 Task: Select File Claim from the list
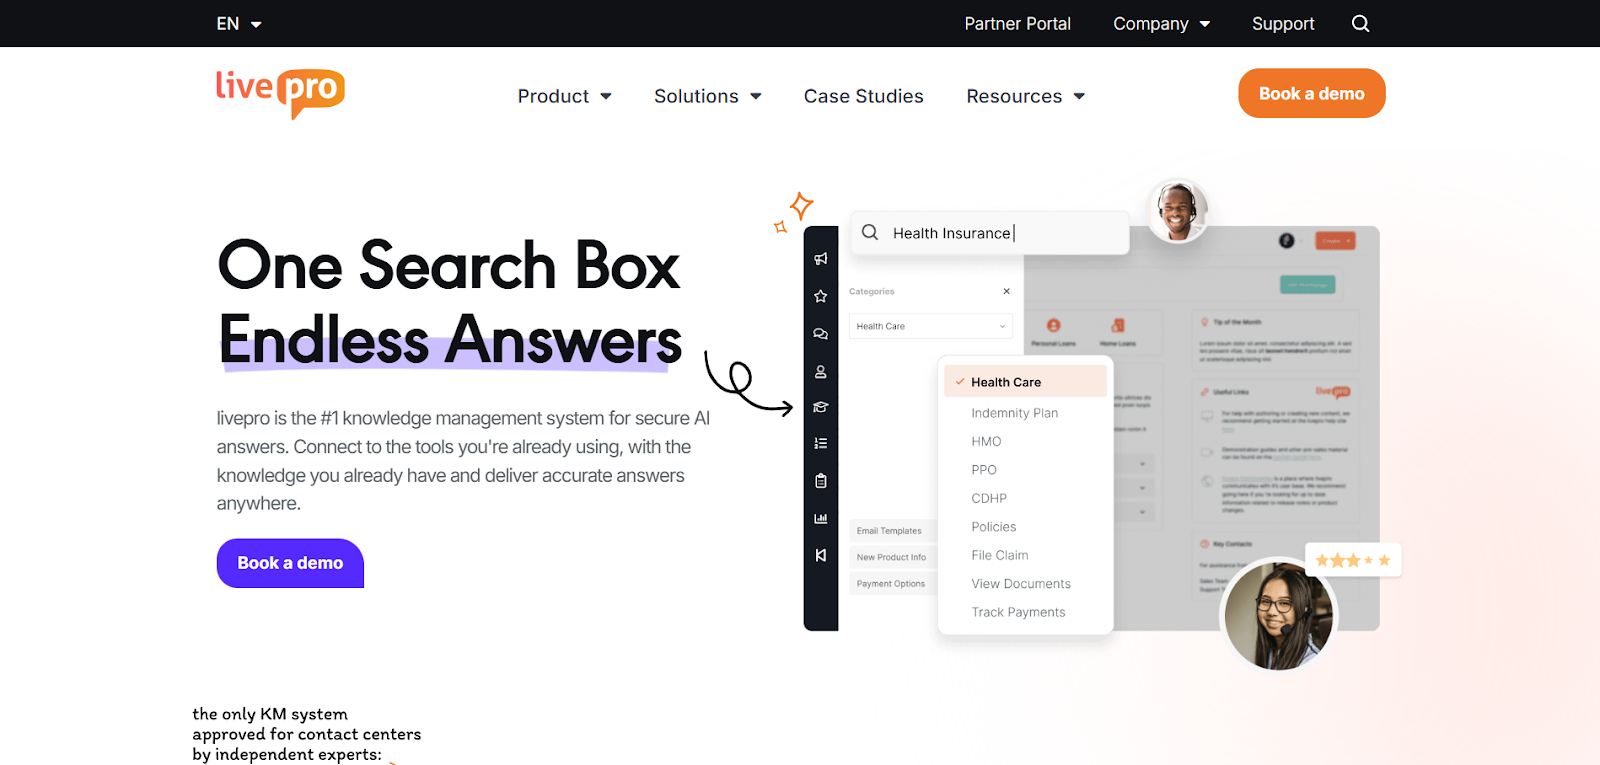pyautogui.click(x=1000, y=555)
